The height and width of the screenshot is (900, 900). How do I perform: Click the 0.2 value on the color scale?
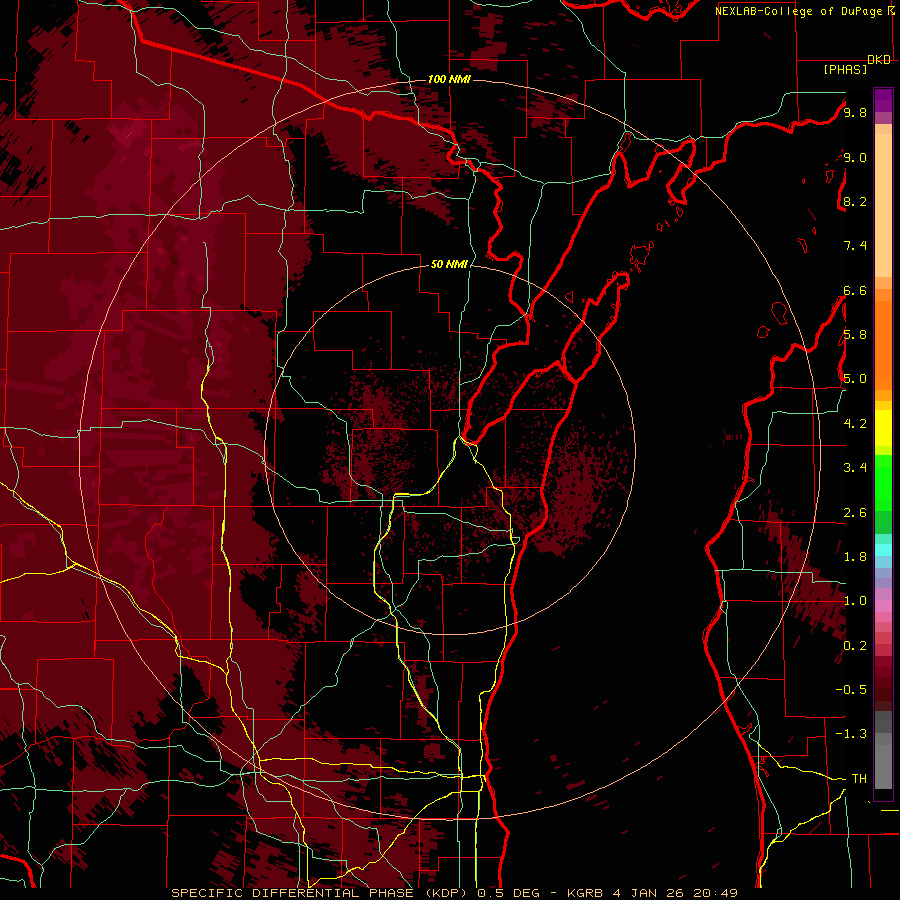(855, 646)
